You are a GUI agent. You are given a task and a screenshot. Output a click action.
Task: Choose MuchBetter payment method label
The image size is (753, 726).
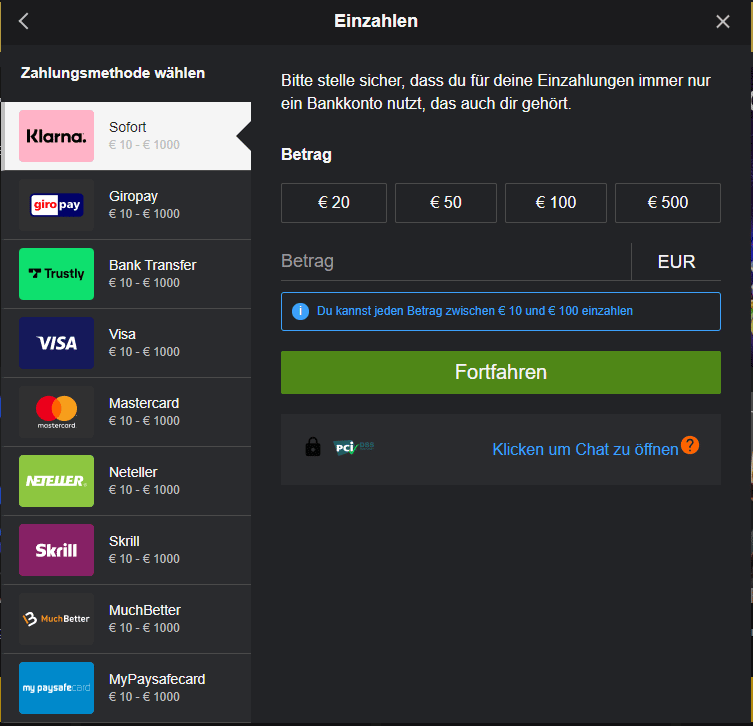(x=145, y=610)
